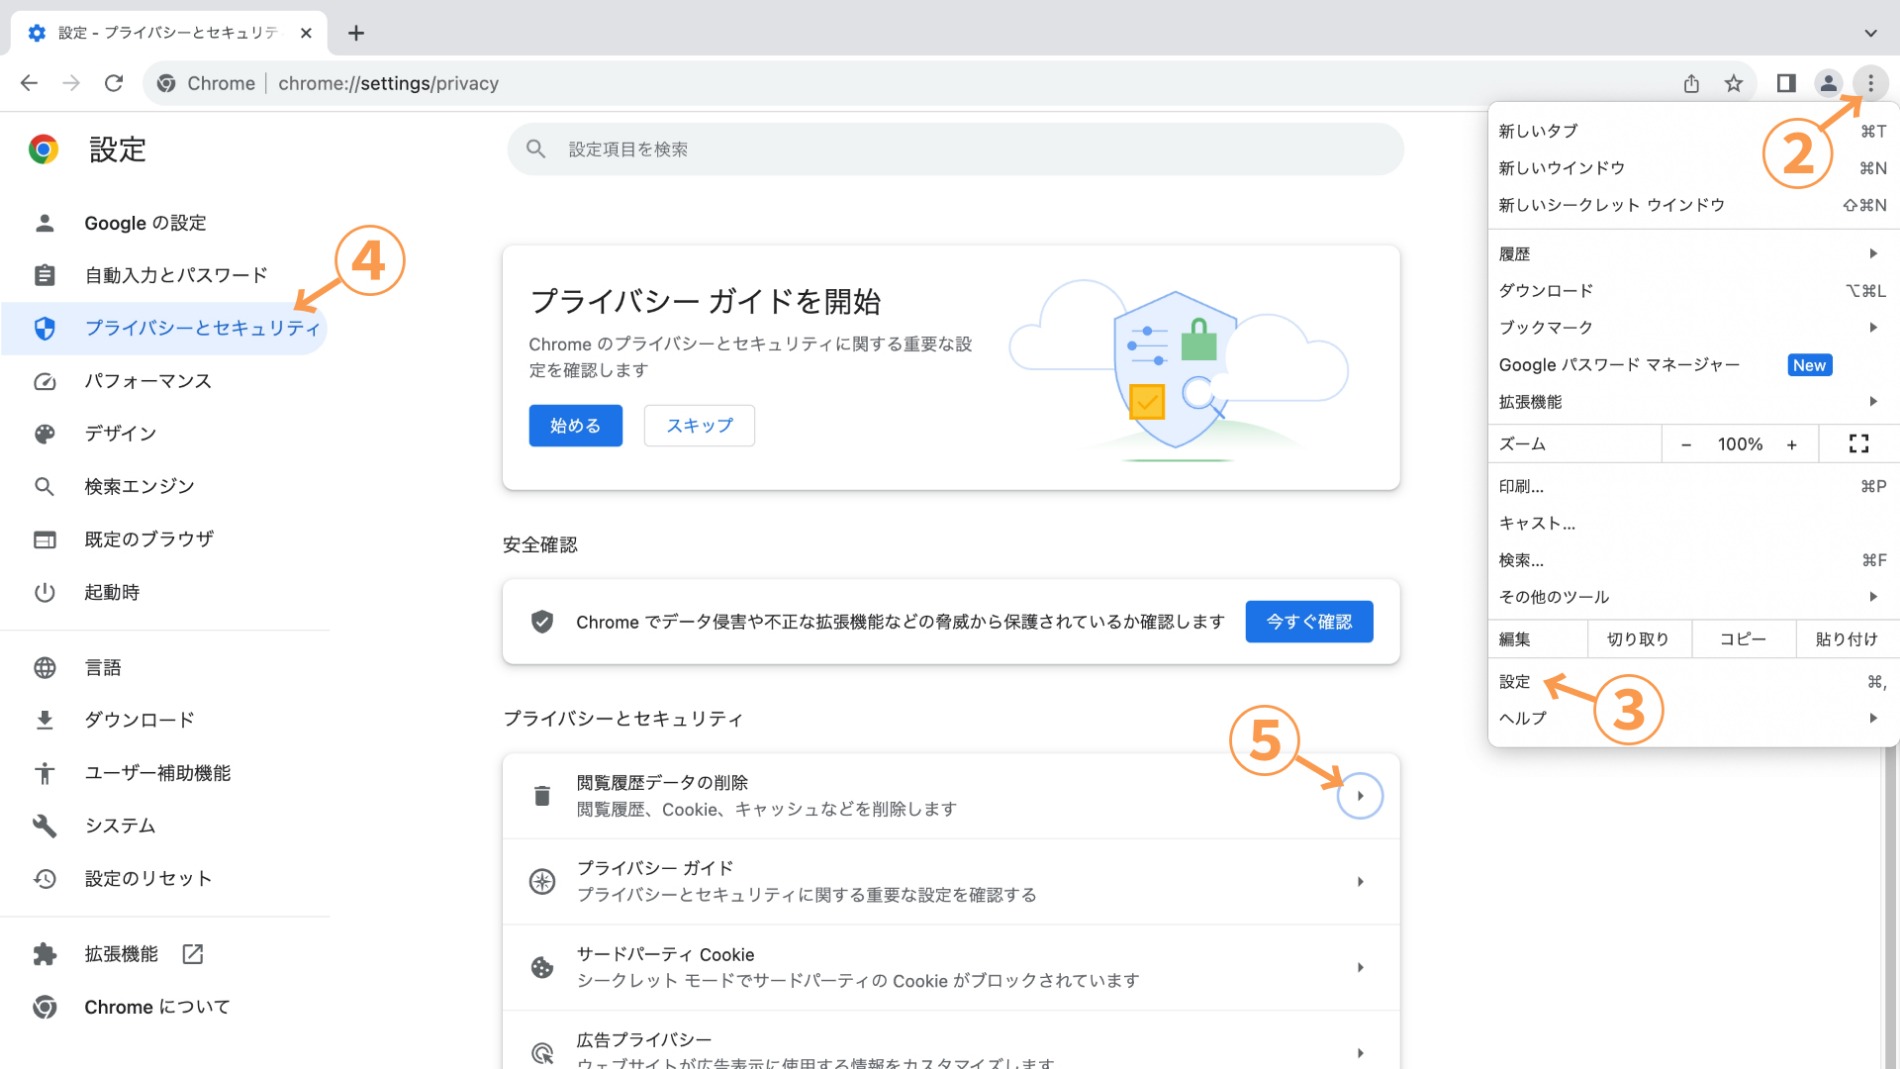Expand the プライバシー ガイド row arrow
The height and width of the screenshot is (1069, 1900).
tap(1360, 881)
